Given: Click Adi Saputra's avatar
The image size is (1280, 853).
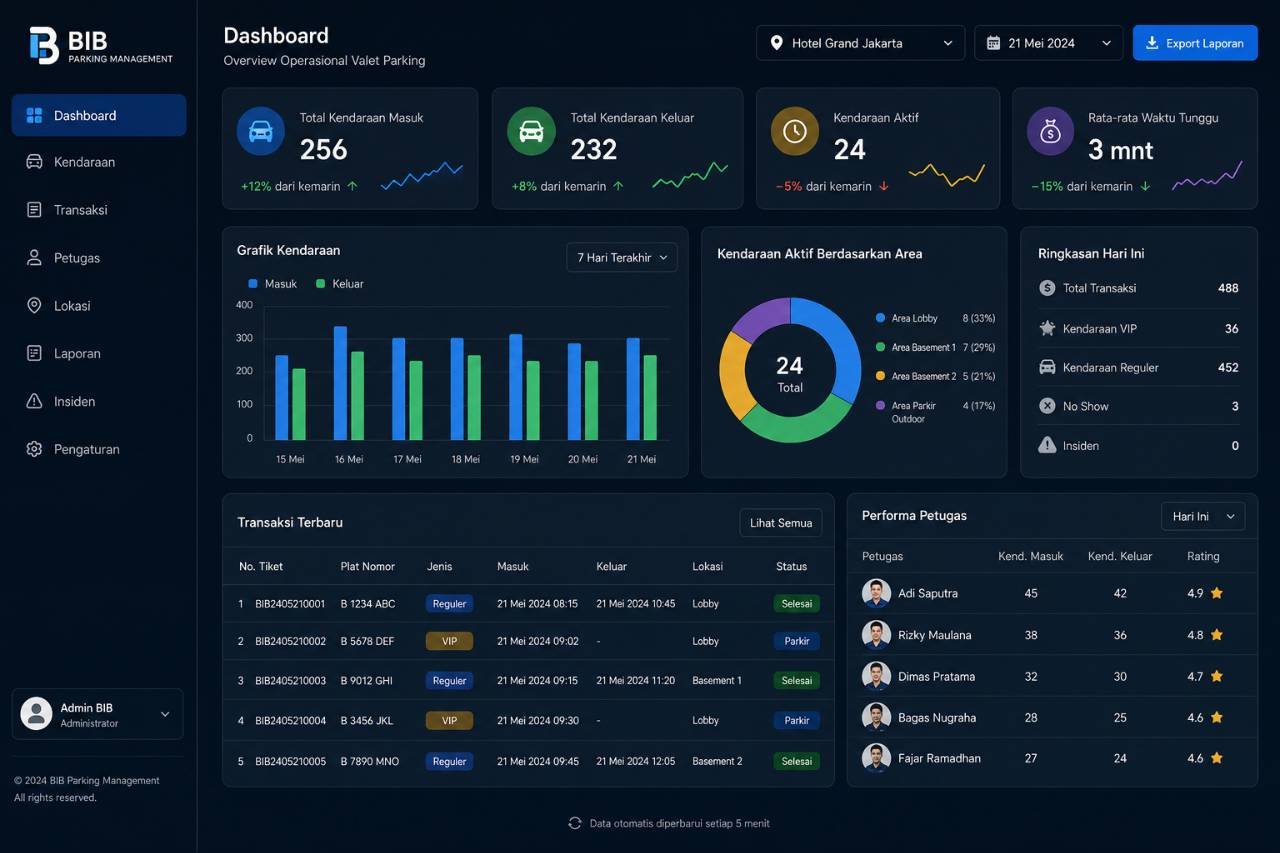Looking at the screenshot, I should pos(876,593).
